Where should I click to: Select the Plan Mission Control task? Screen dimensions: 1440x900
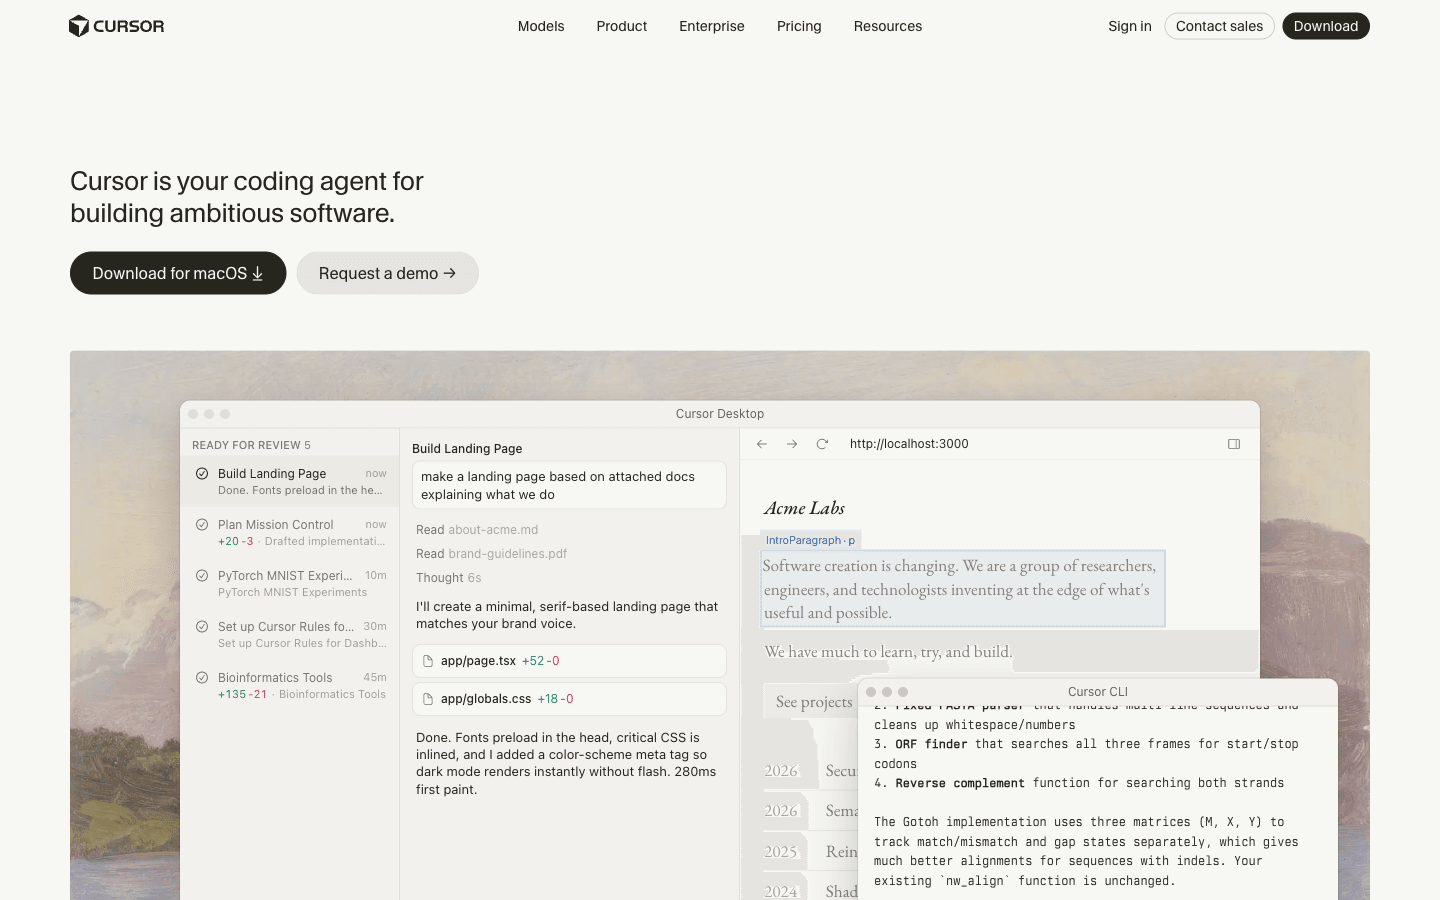pos(290,532)
